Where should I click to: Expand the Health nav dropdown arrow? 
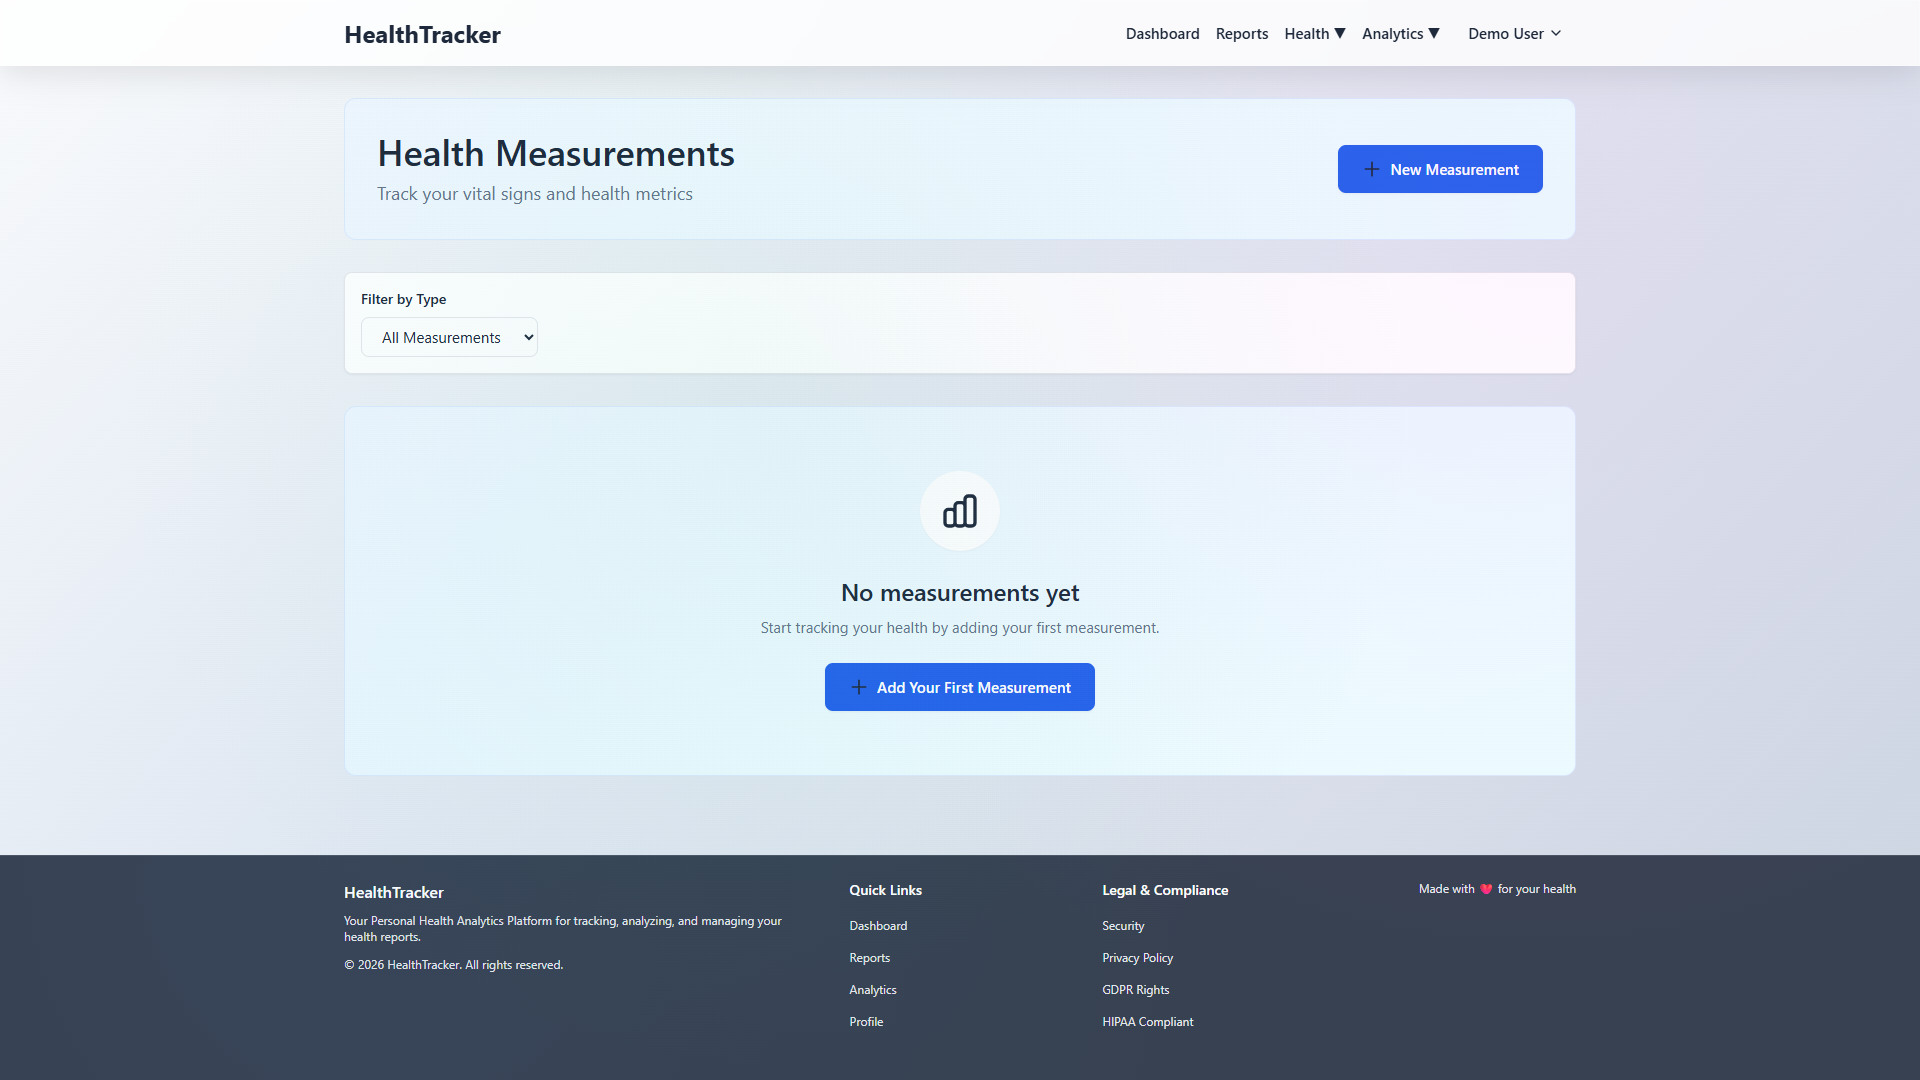(1340, 34)
